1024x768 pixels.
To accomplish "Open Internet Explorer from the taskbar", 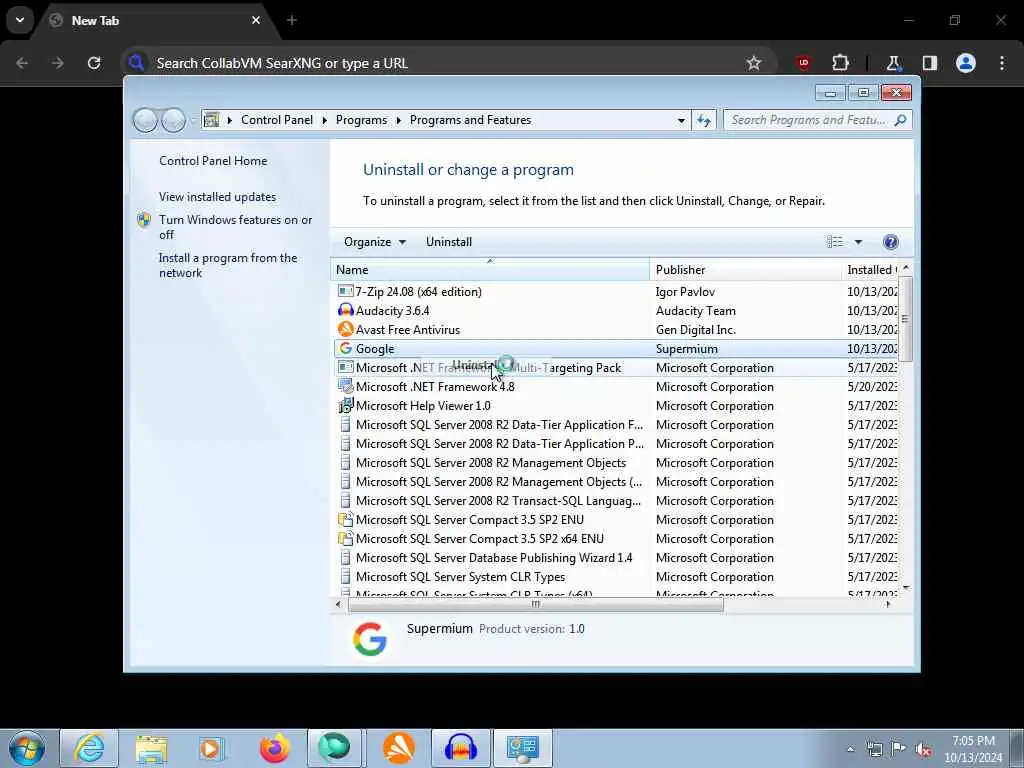I will pos(89,748).
